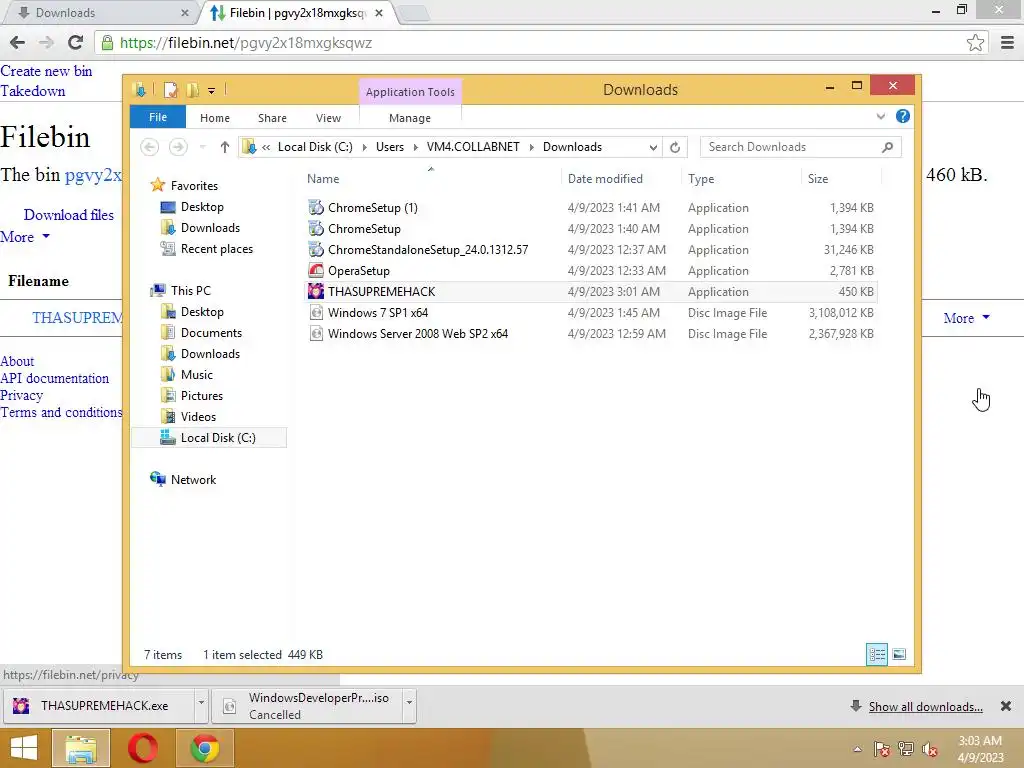Image resolution: width=1024 pixels, height=768 pixels.
Task: Close the Chrome downloads bar
Action: pos(1006,706)
